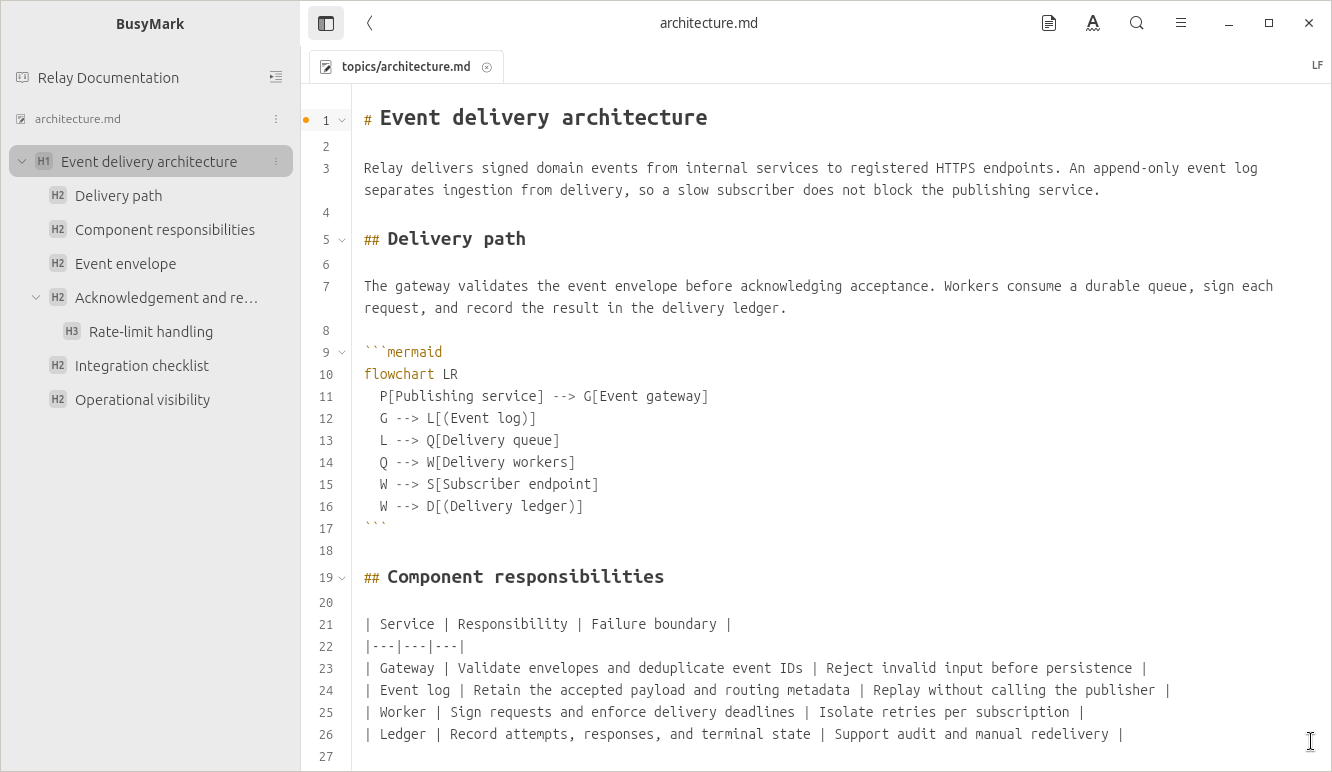Click the back chevron in the header
This screenshot has height=772, width=1332.
369,23
